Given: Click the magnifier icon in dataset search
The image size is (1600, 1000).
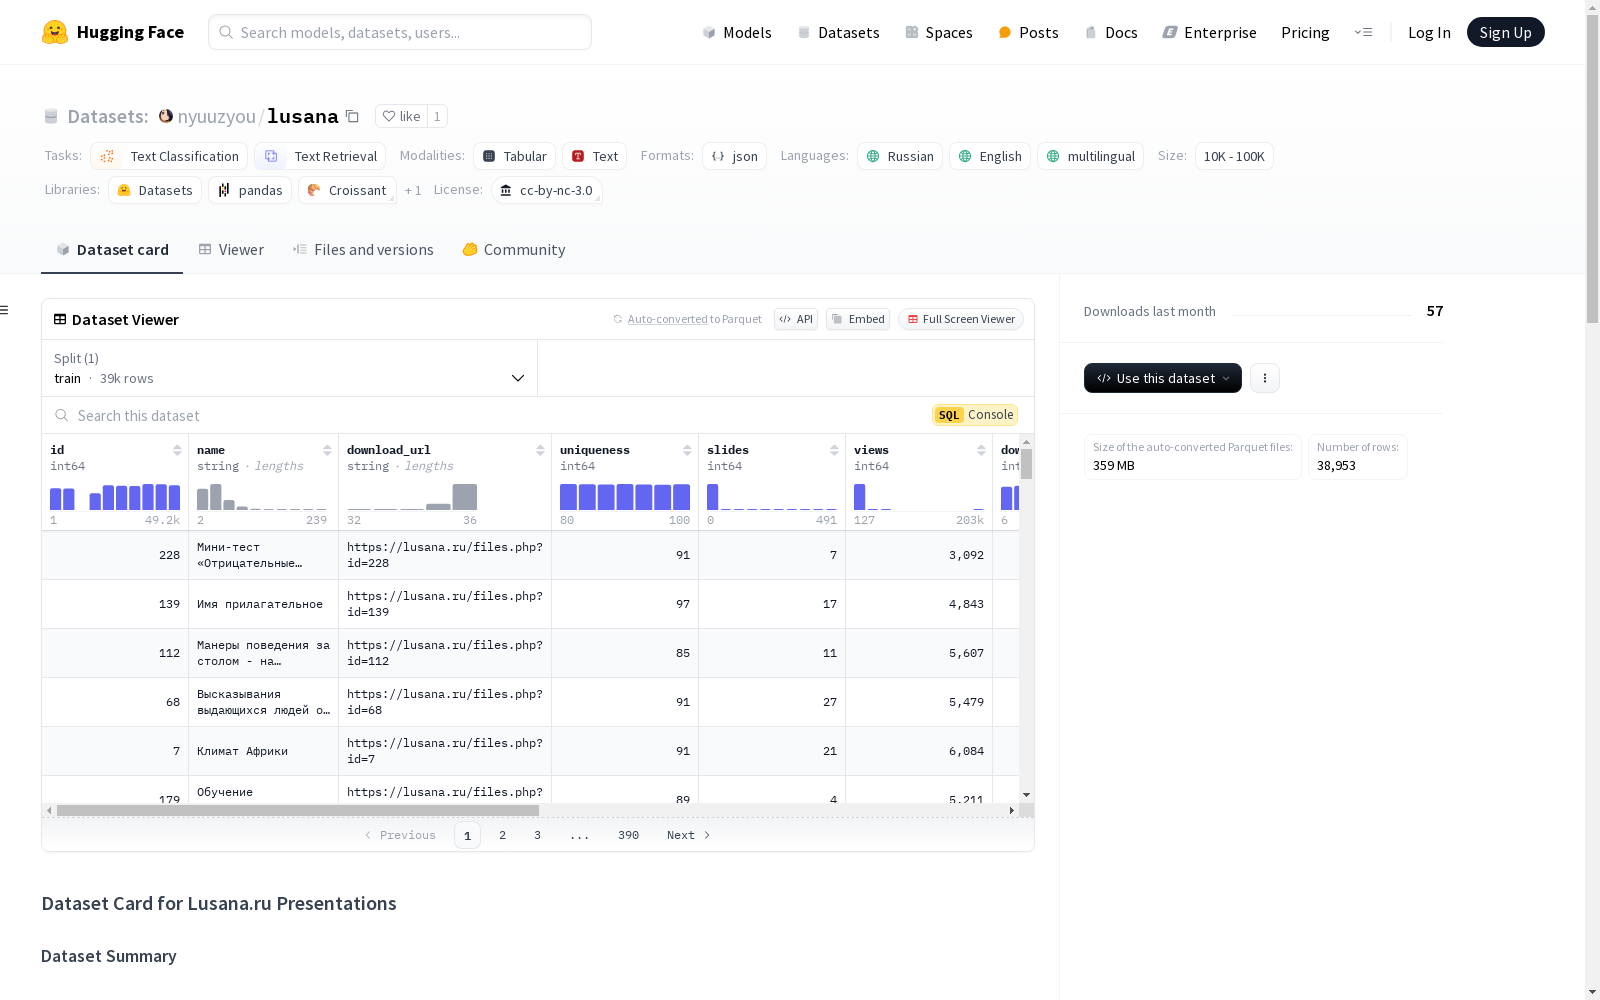Looking at the screenshot, I should (x=62, y=415).
